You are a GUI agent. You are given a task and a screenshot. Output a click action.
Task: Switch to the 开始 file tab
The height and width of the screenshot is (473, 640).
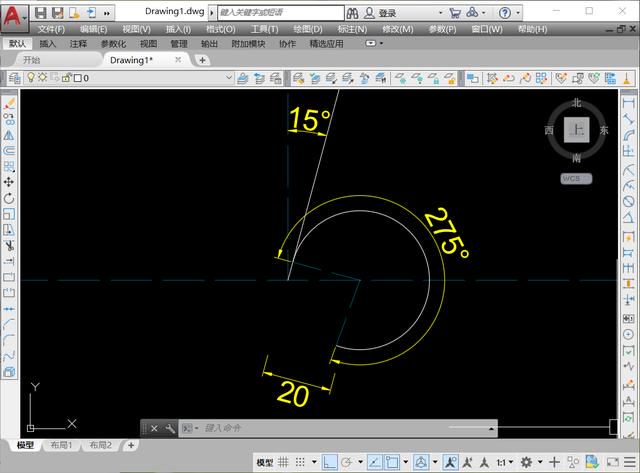pyautogui.click(x=31, y=60)
